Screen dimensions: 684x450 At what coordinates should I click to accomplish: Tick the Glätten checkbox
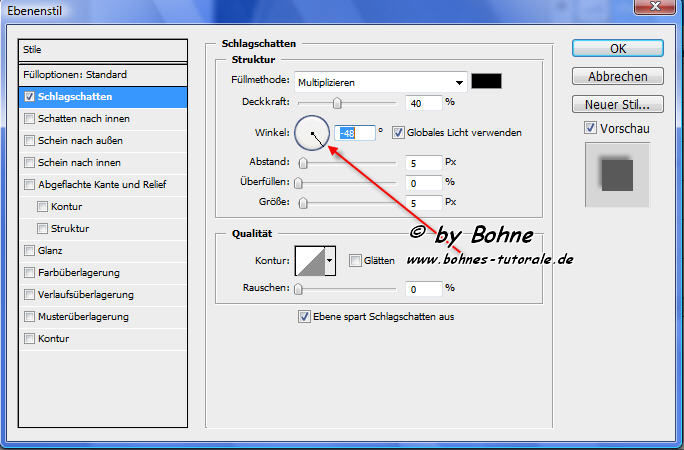pos(355,261)
